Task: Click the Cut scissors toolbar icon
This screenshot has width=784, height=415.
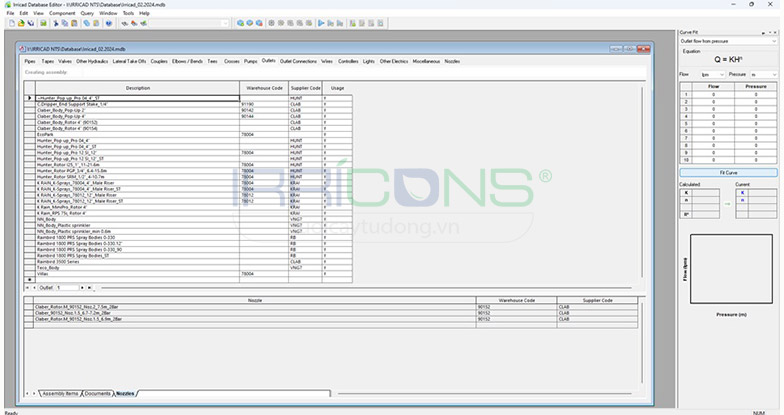Action: click(55, 22)
